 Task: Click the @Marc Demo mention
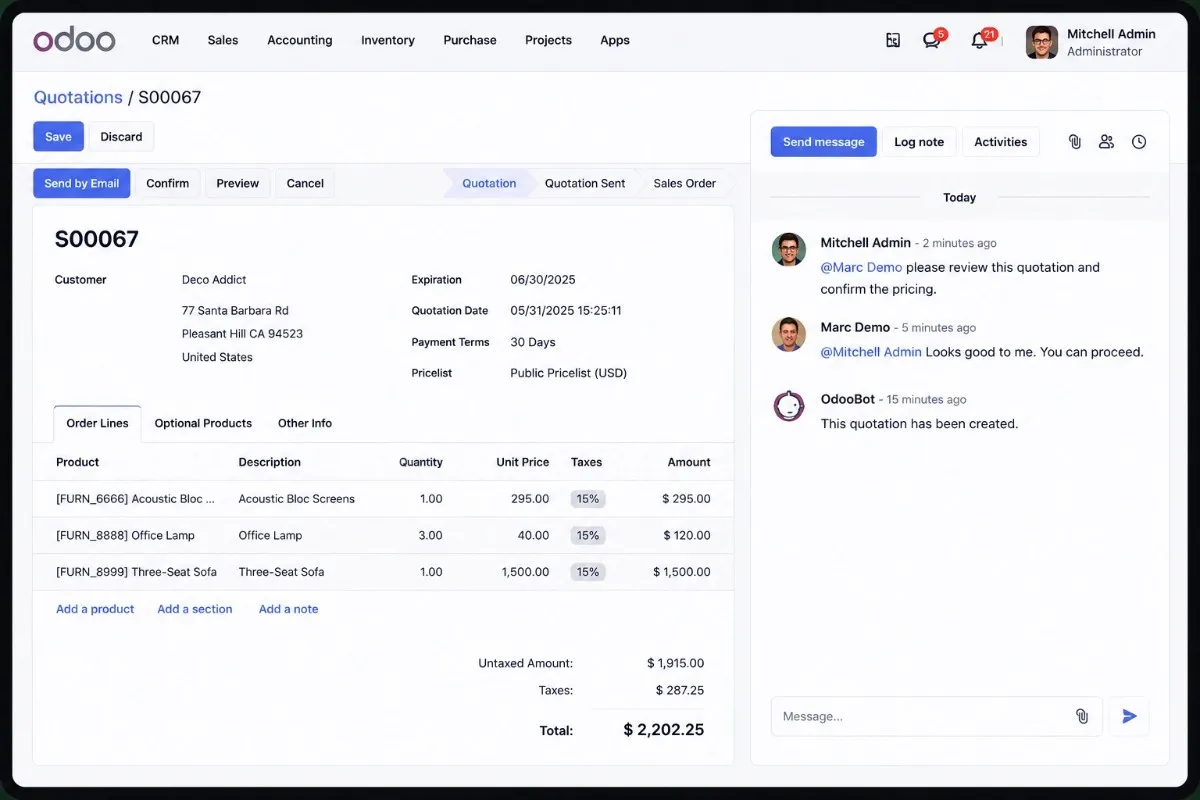tap(861, 267)
